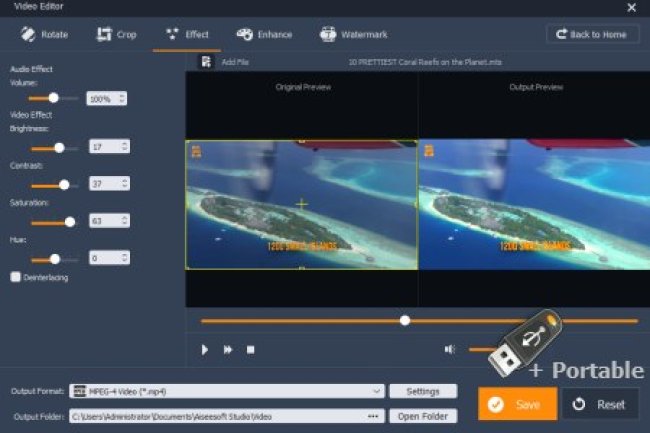The height and width of the screenshot is (433, 650).
Task: Switch to the Watermark tab
Action: click(x=355, y=34)
